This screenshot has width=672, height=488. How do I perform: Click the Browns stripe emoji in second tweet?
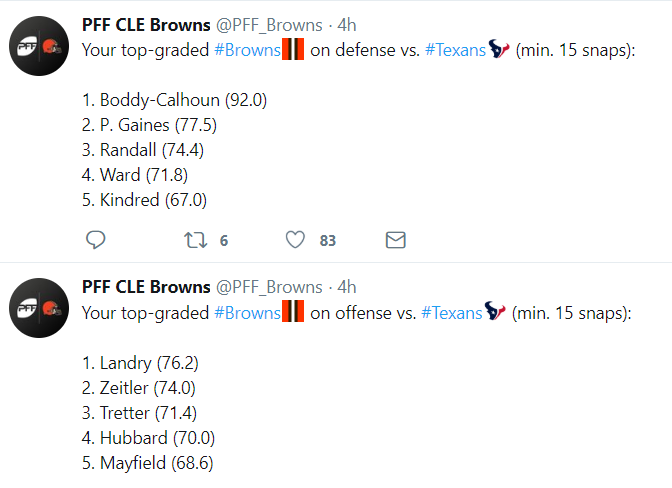coord(293,311)
